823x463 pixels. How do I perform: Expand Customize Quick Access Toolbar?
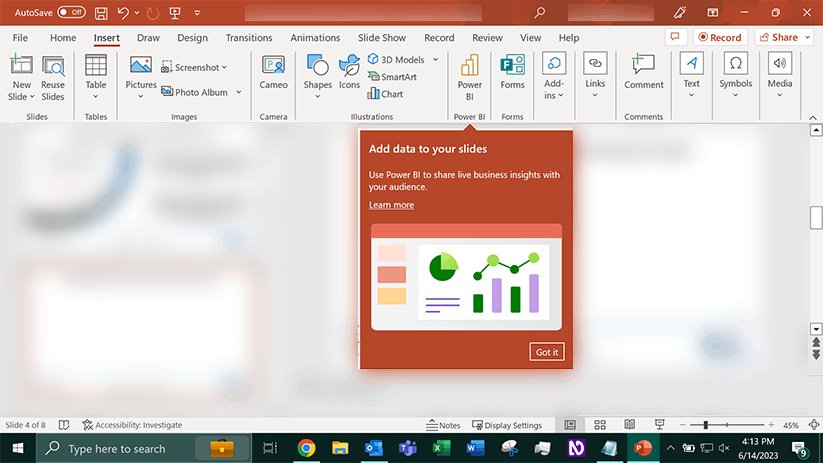click(x=197, y=13)
